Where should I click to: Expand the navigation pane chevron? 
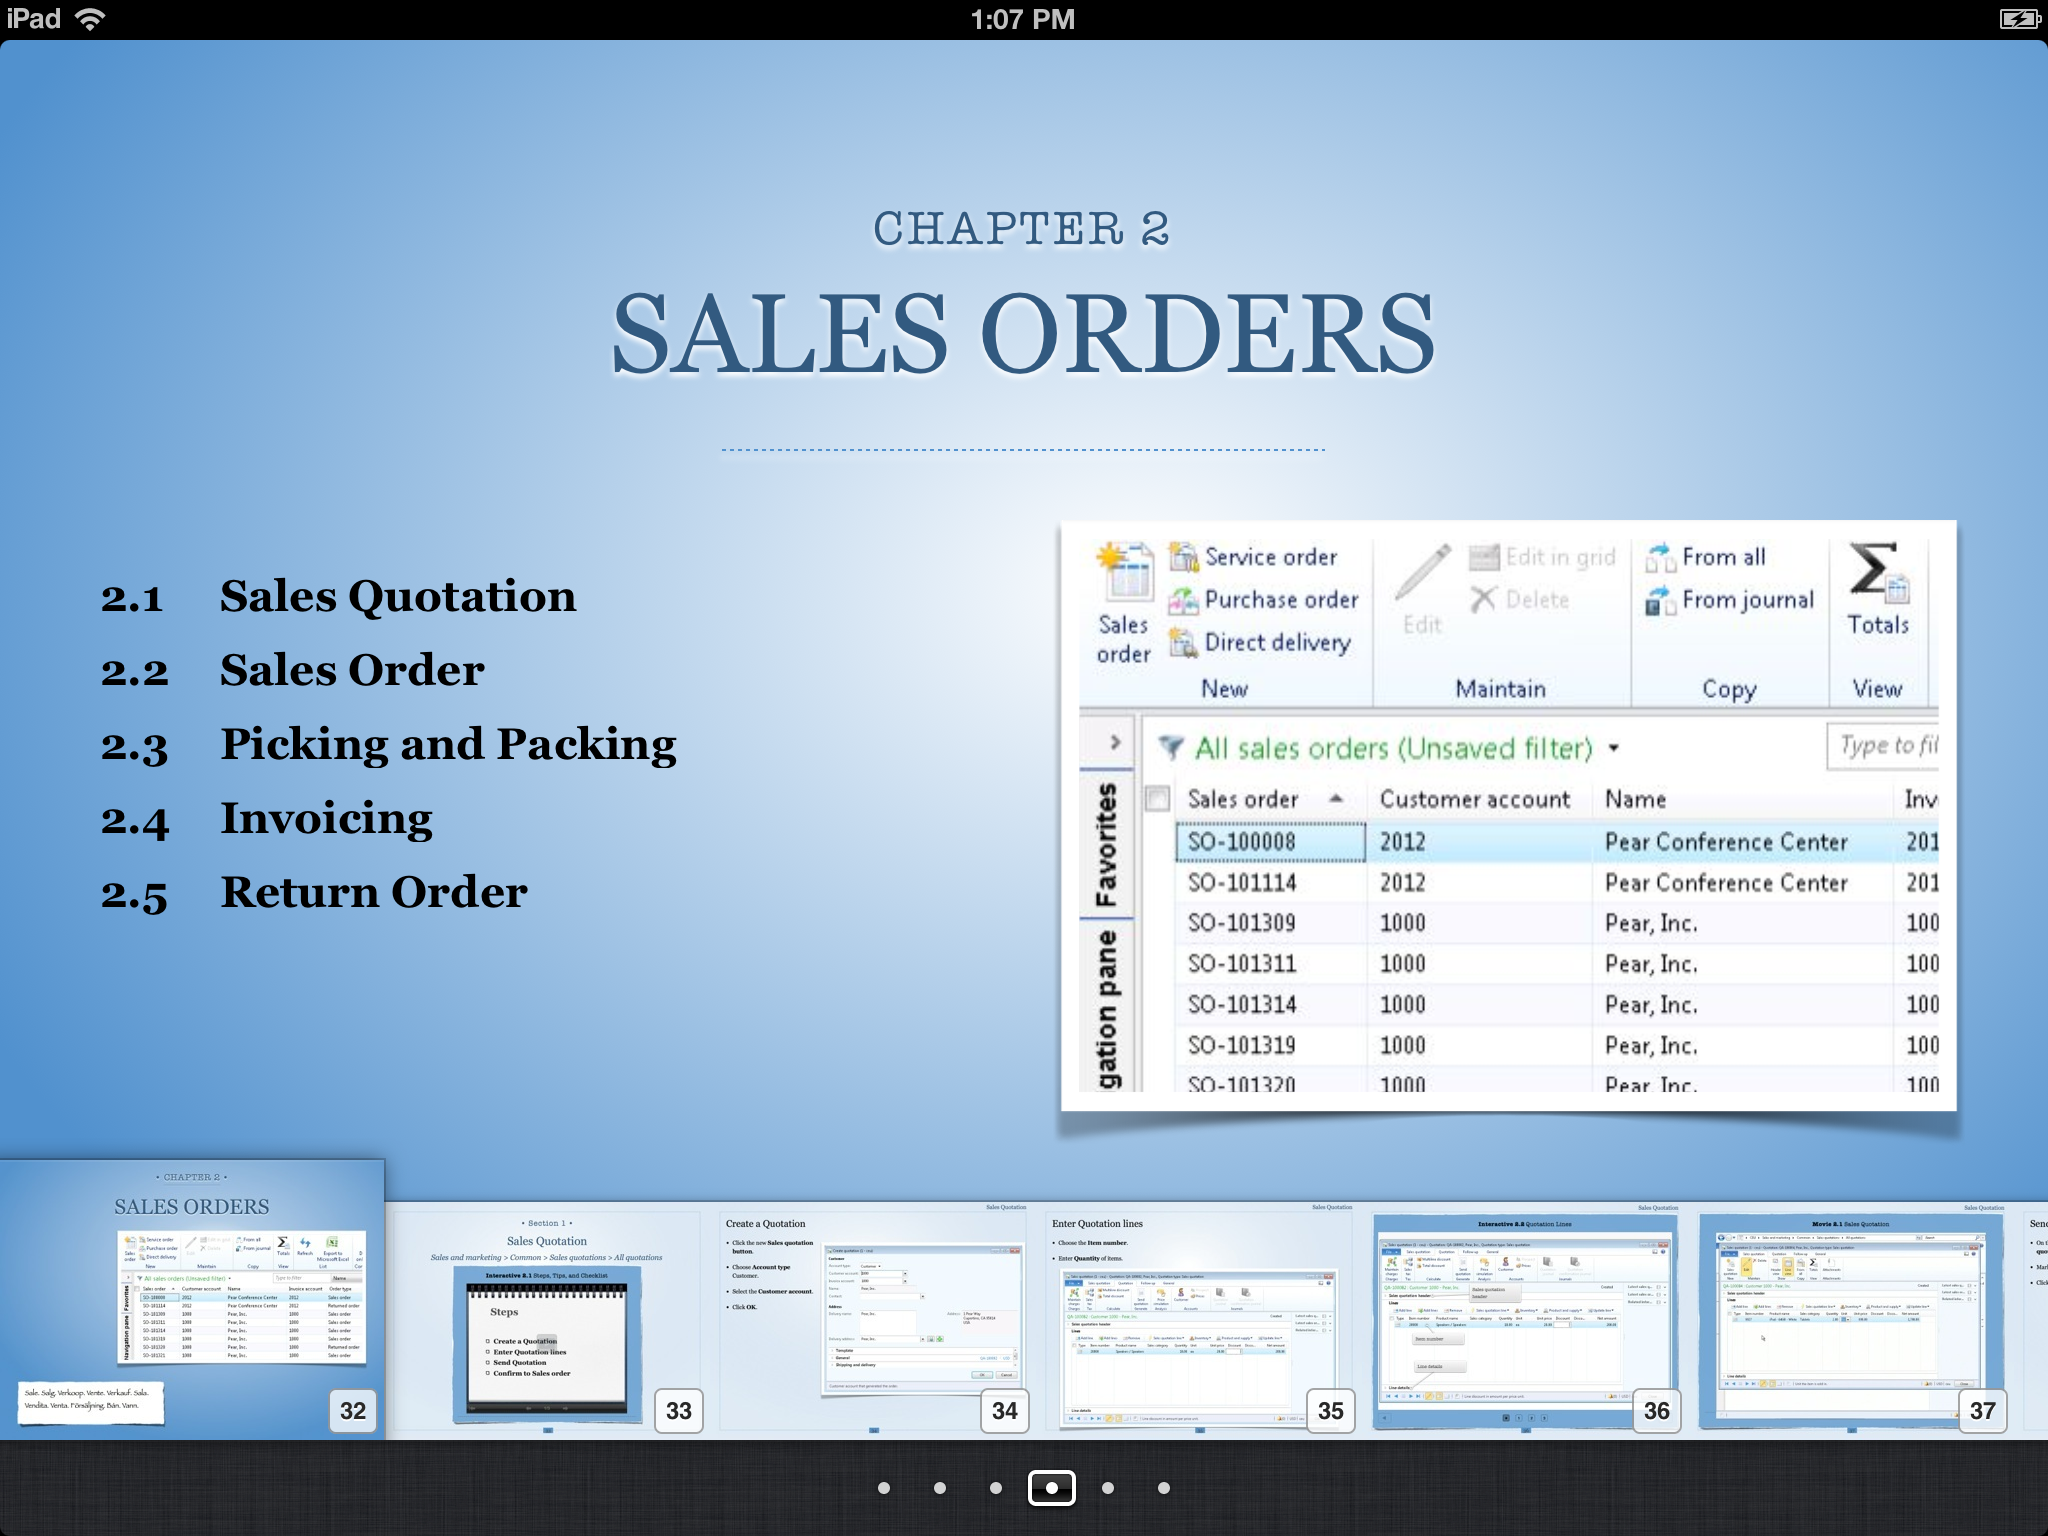coord(1115,743)
